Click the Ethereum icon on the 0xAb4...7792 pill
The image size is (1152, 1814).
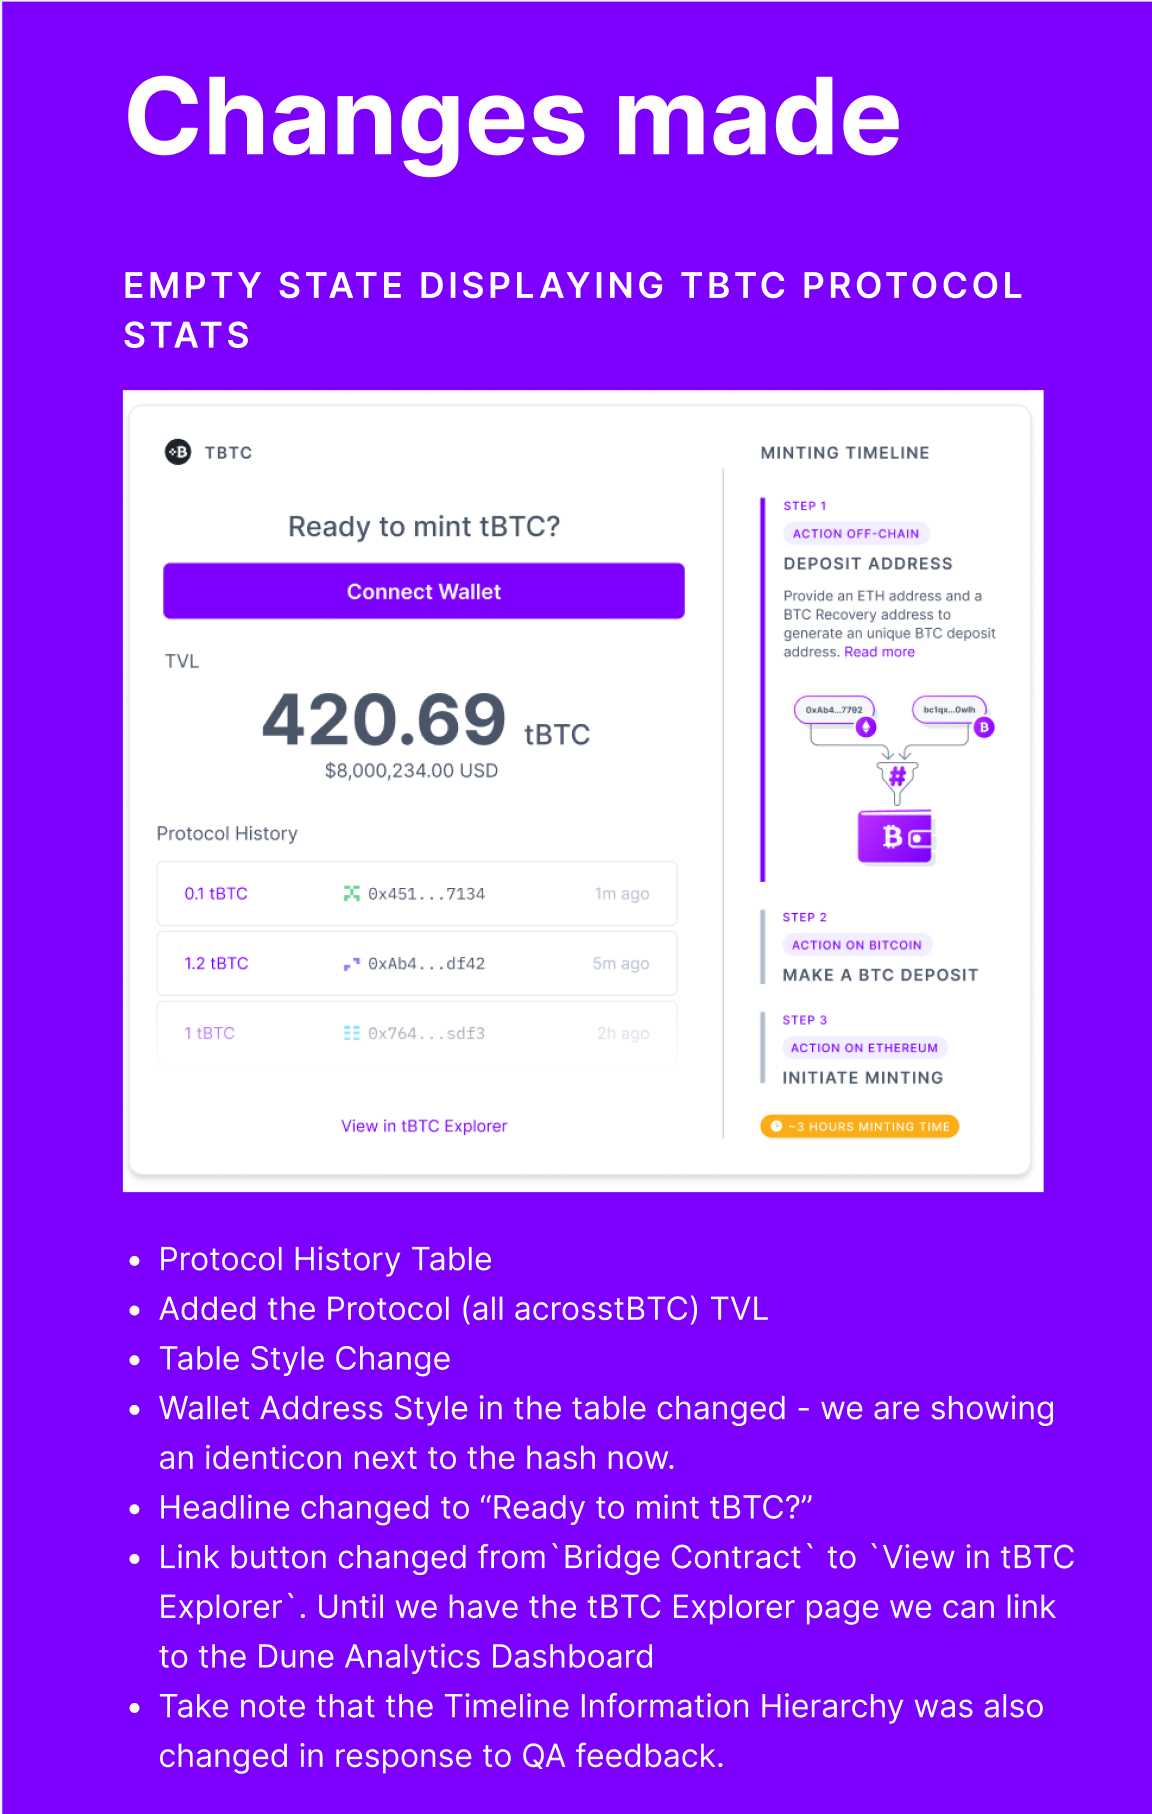coord(866,726)
